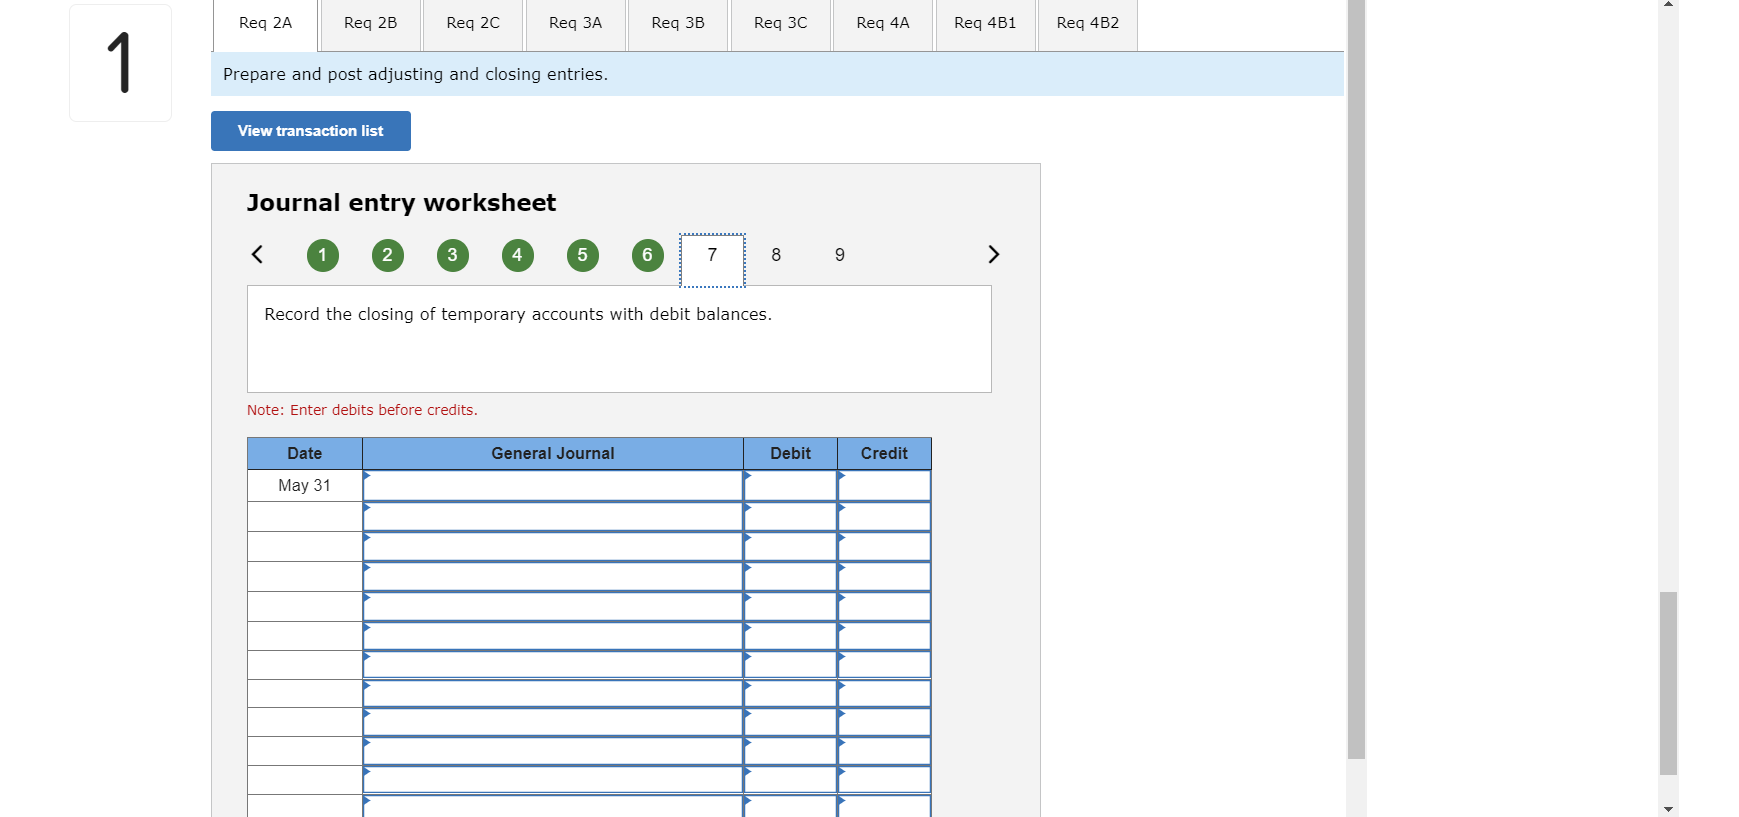Click the question number 1 box
The image size is (1739, 817).
click(120, 63)
